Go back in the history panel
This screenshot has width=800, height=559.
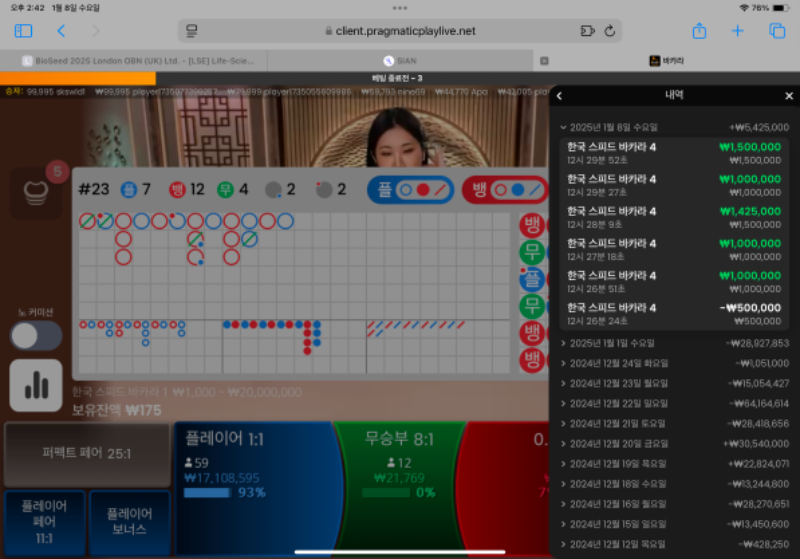coord(559,95)
